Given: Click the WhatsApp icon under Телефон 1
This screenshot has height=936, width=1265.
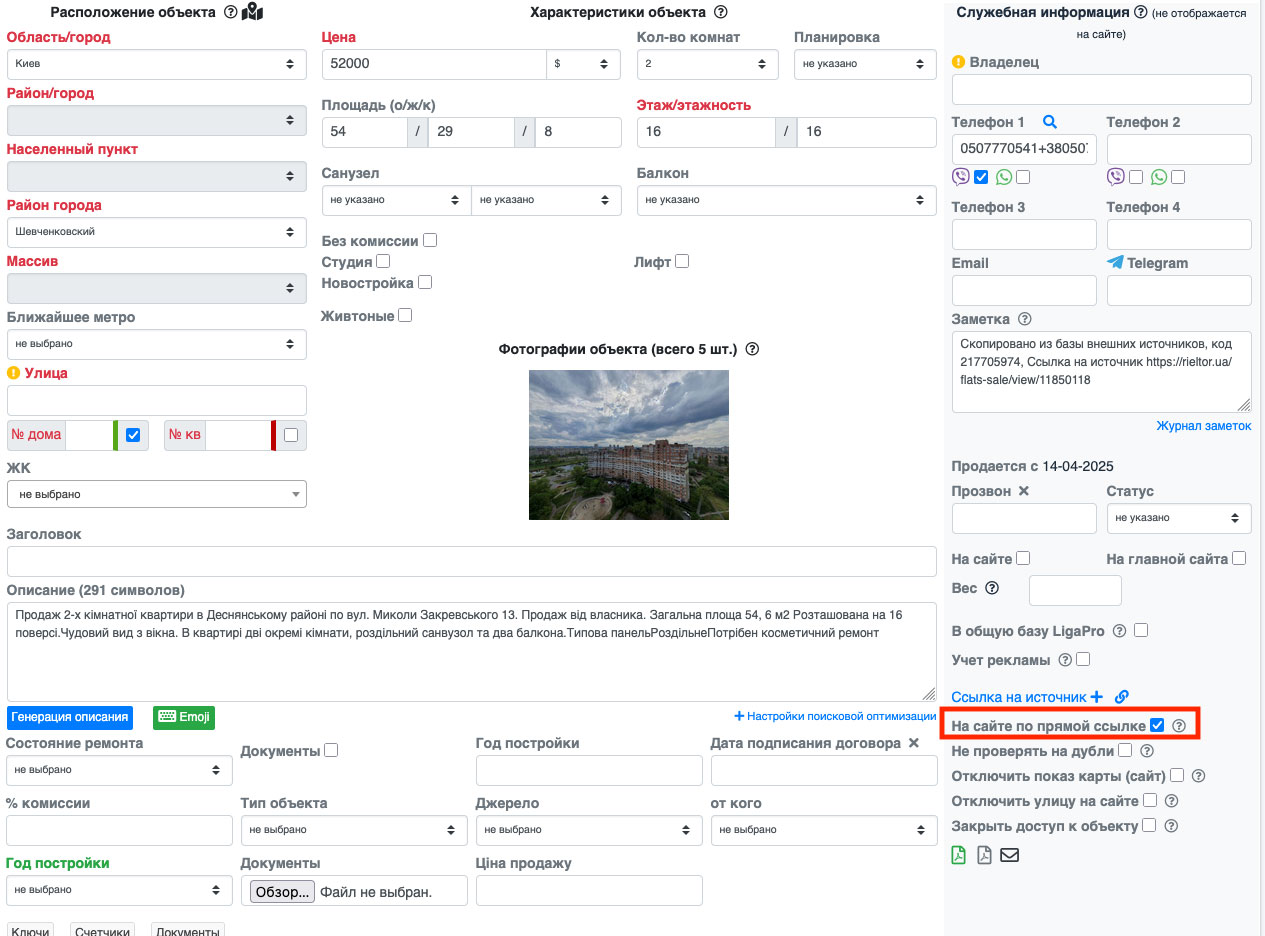Looking at the screenshot, I should tap(1004, 177).
